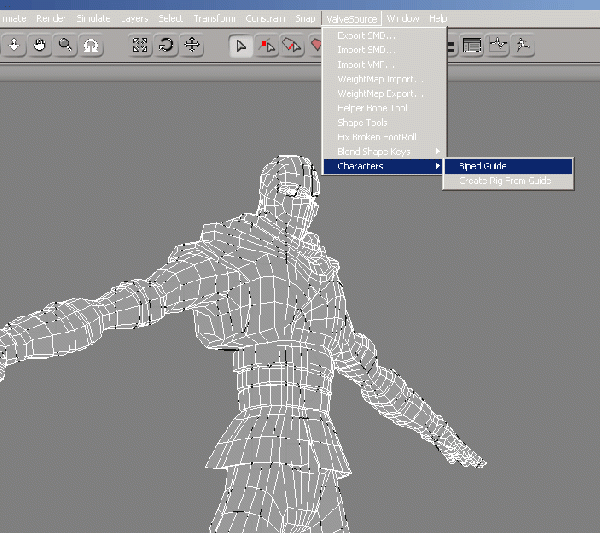This screenshot has width=600, height=533.
Task: Expand the Blend Shape Keys submenu
Action: [x=384, y=152]
